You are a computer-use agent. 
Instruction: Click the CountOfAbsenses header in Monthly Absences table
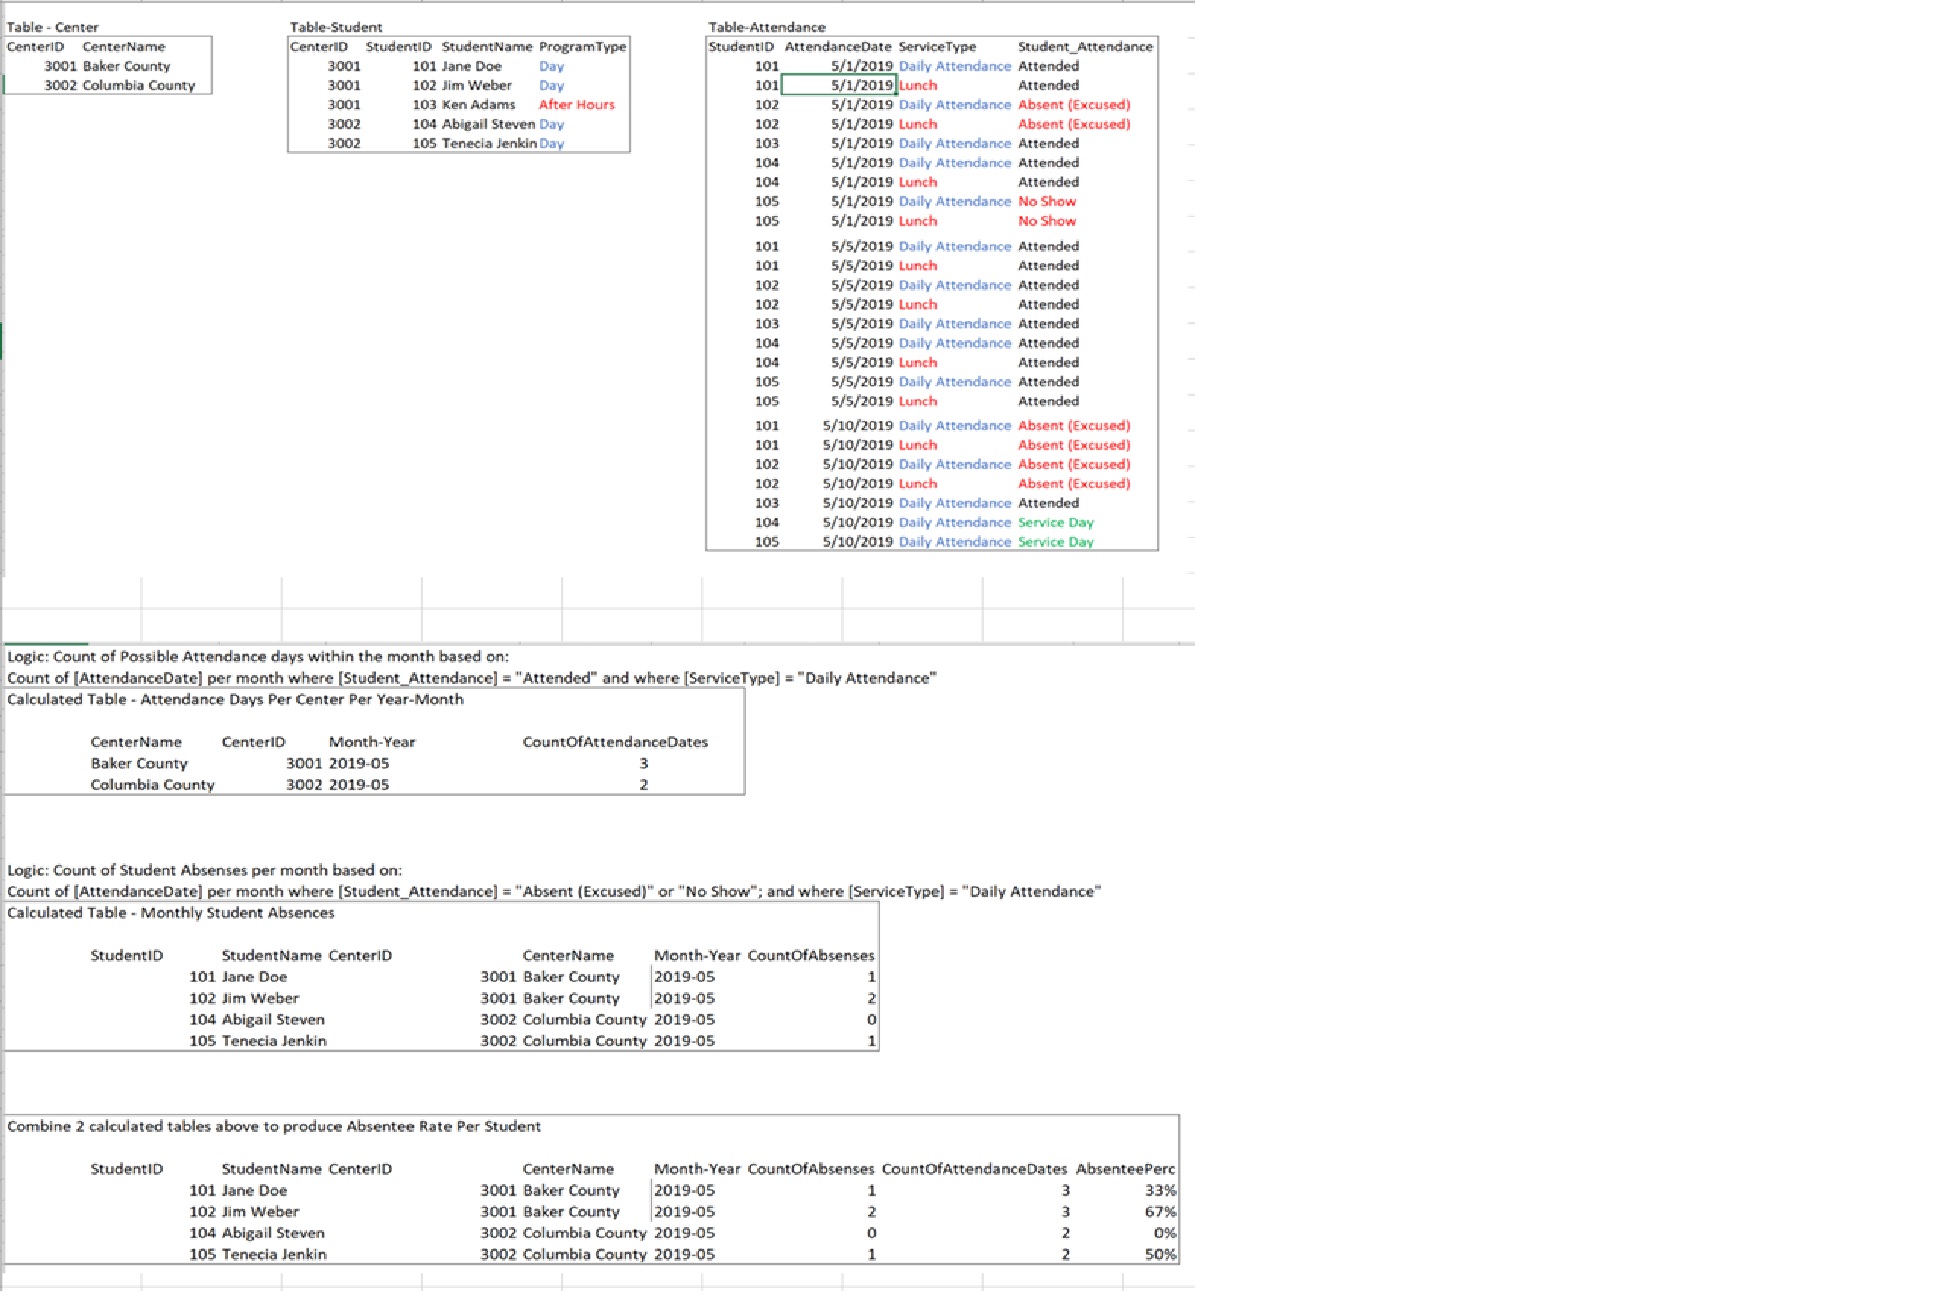811,955
